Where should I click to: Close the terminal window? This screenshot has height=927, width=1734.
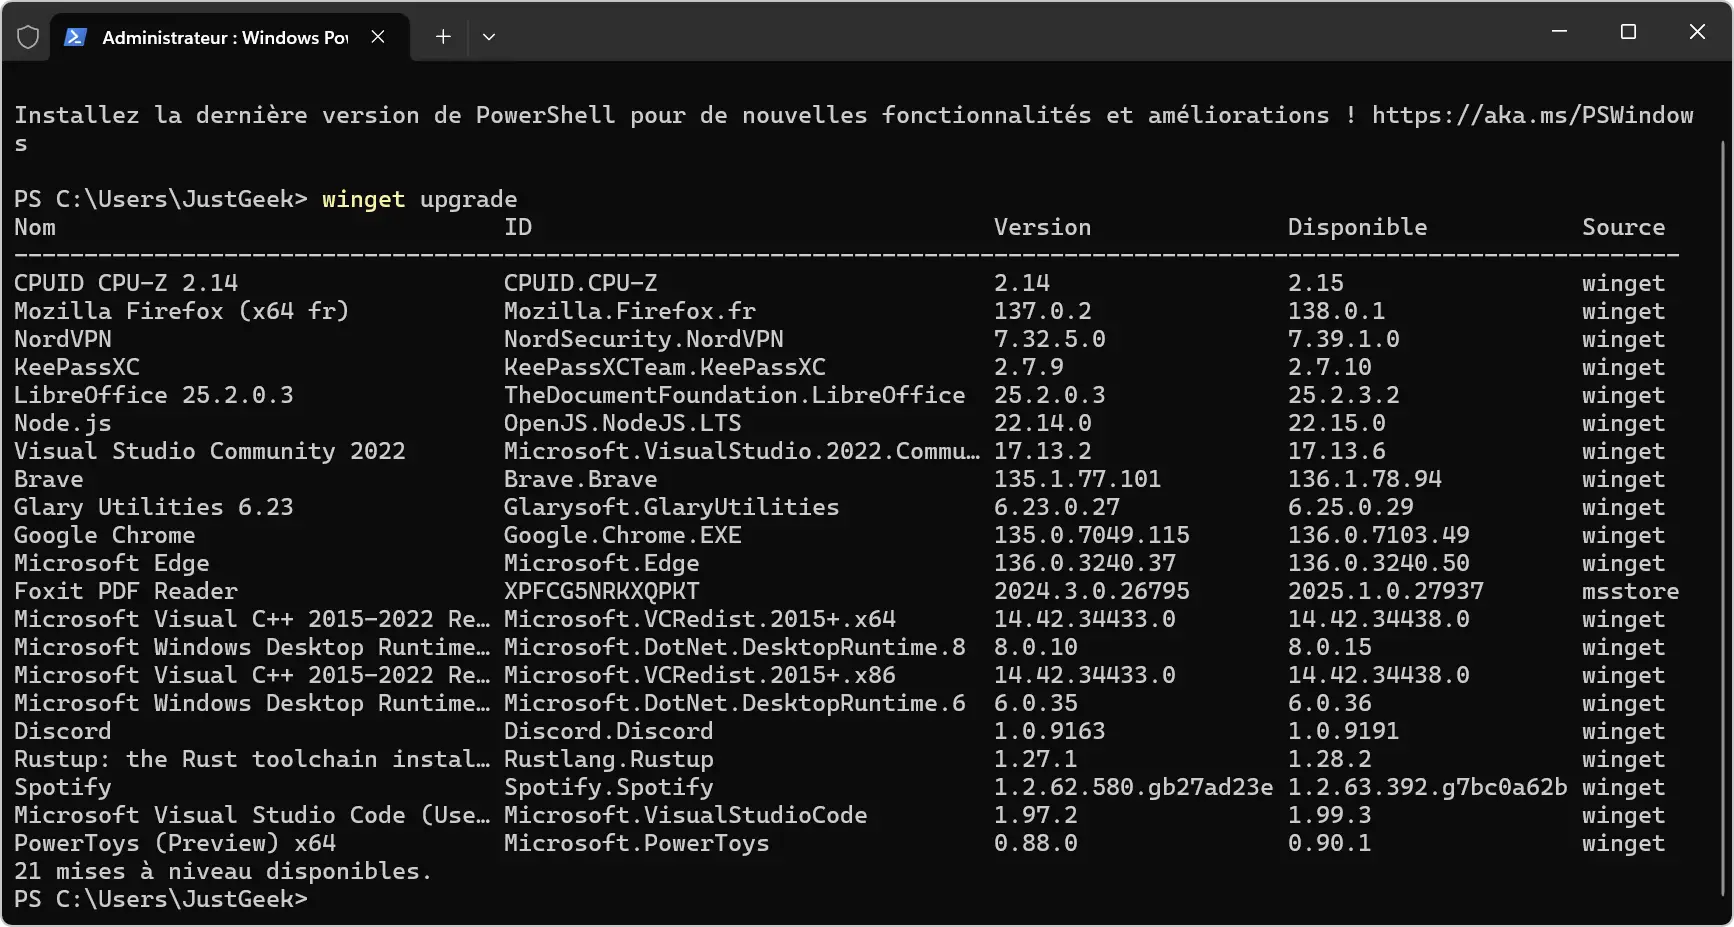point(1697,32)
